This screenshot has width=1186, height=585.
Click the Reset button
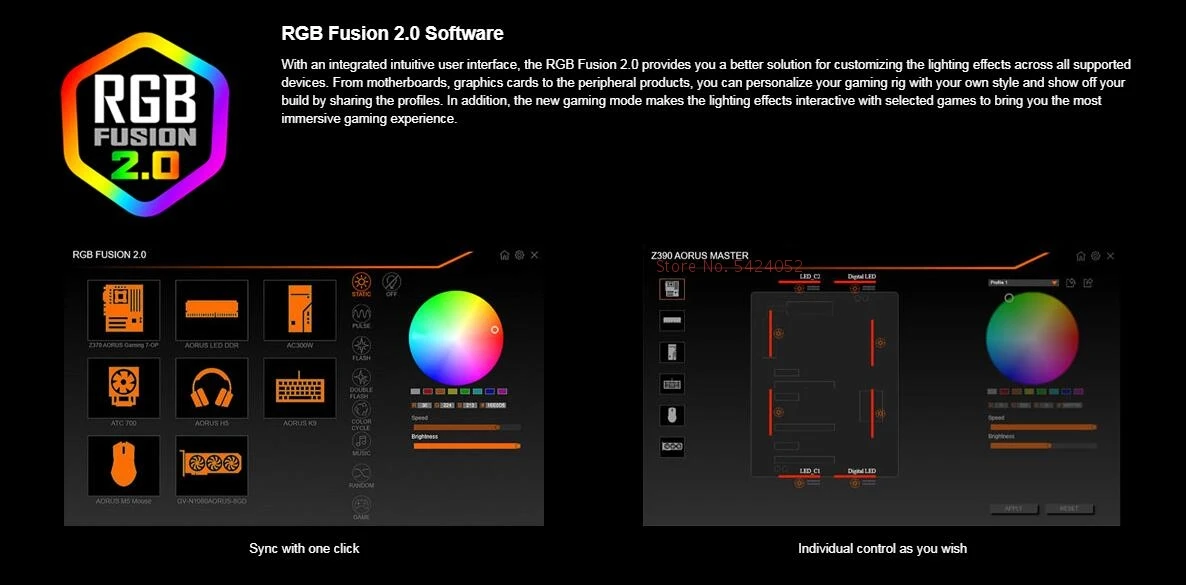click(1070, 509)
